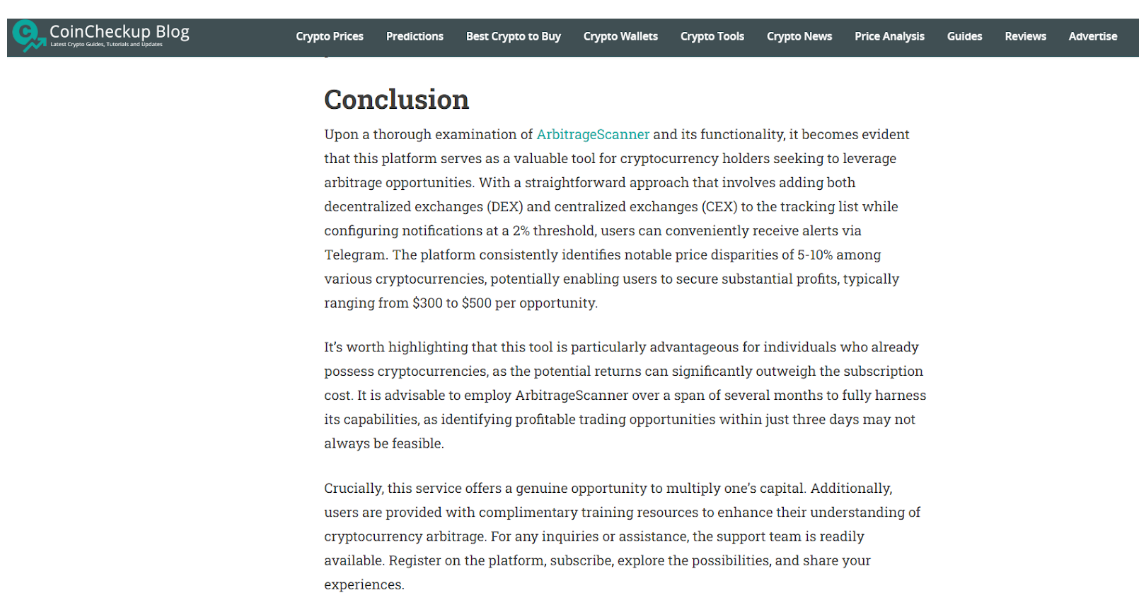
Task: Navigate to Crypto News
Action: (x=799, y=37)
